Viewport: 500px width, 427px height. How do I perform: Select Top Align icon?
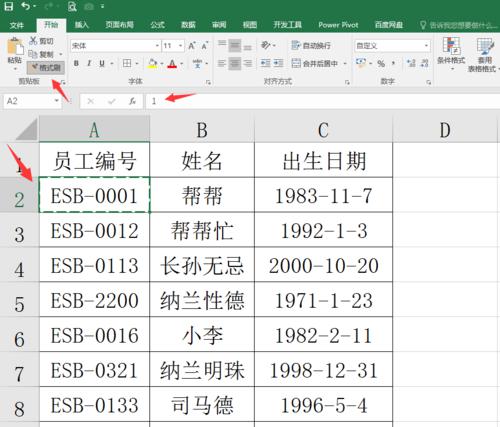click(222, 45)
